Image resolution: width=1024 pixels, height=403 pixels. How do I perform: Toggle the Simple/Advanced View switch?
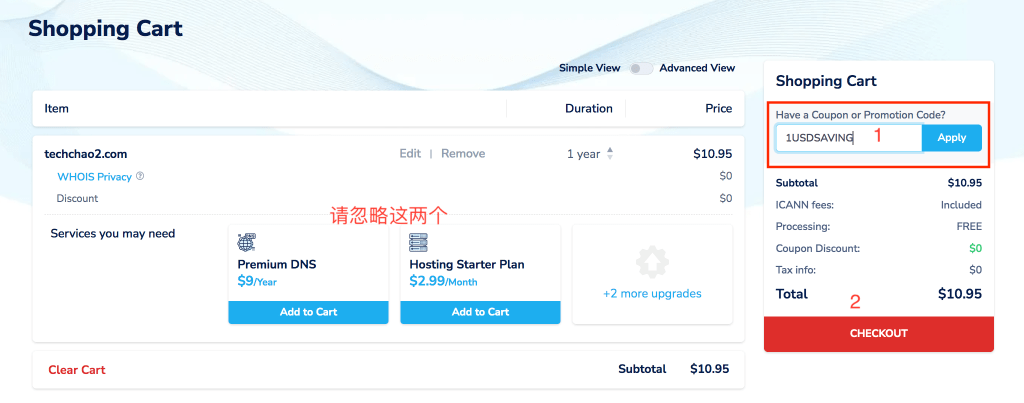[x=641, y=69]
